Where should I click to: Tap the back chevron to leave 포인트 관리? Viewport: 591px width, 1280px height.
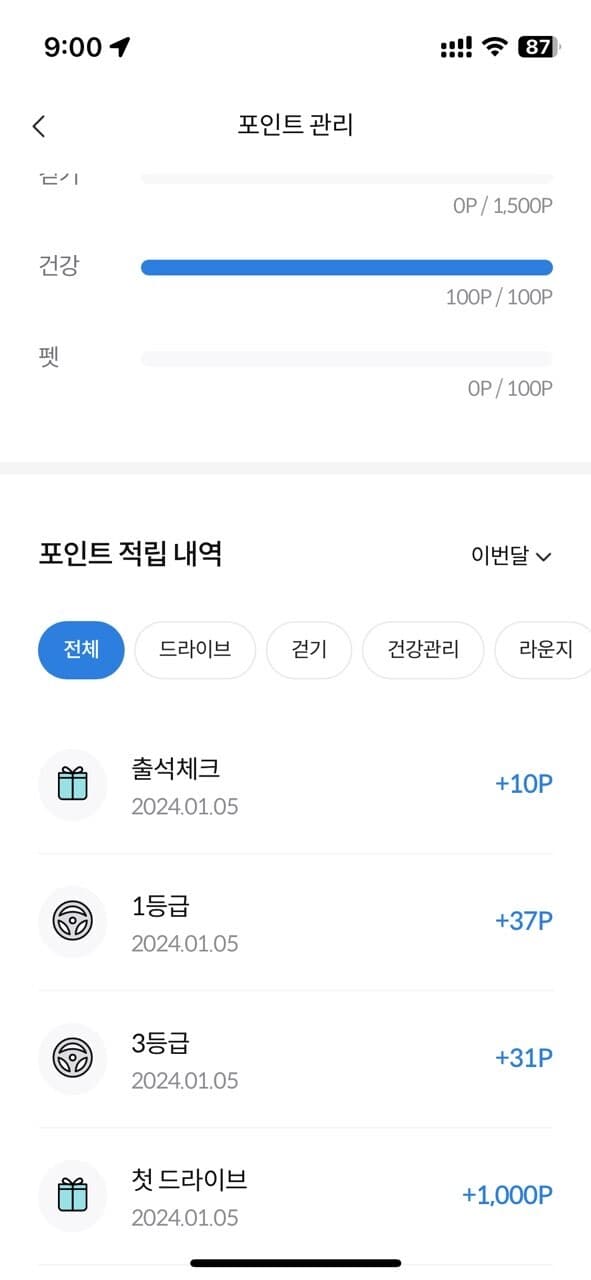pos(38,126)
